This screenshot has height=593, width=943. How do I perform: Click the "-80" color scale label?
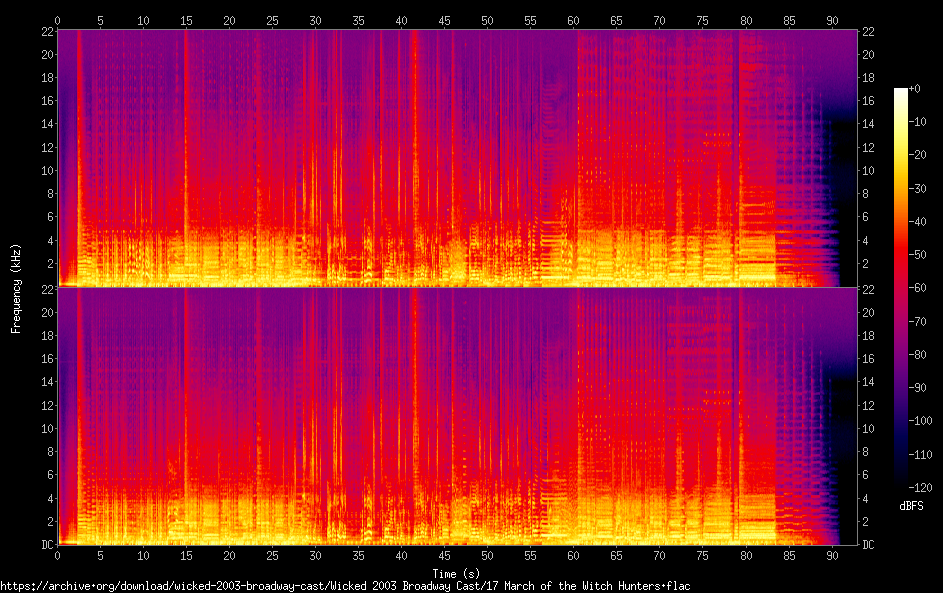[918, 355]
